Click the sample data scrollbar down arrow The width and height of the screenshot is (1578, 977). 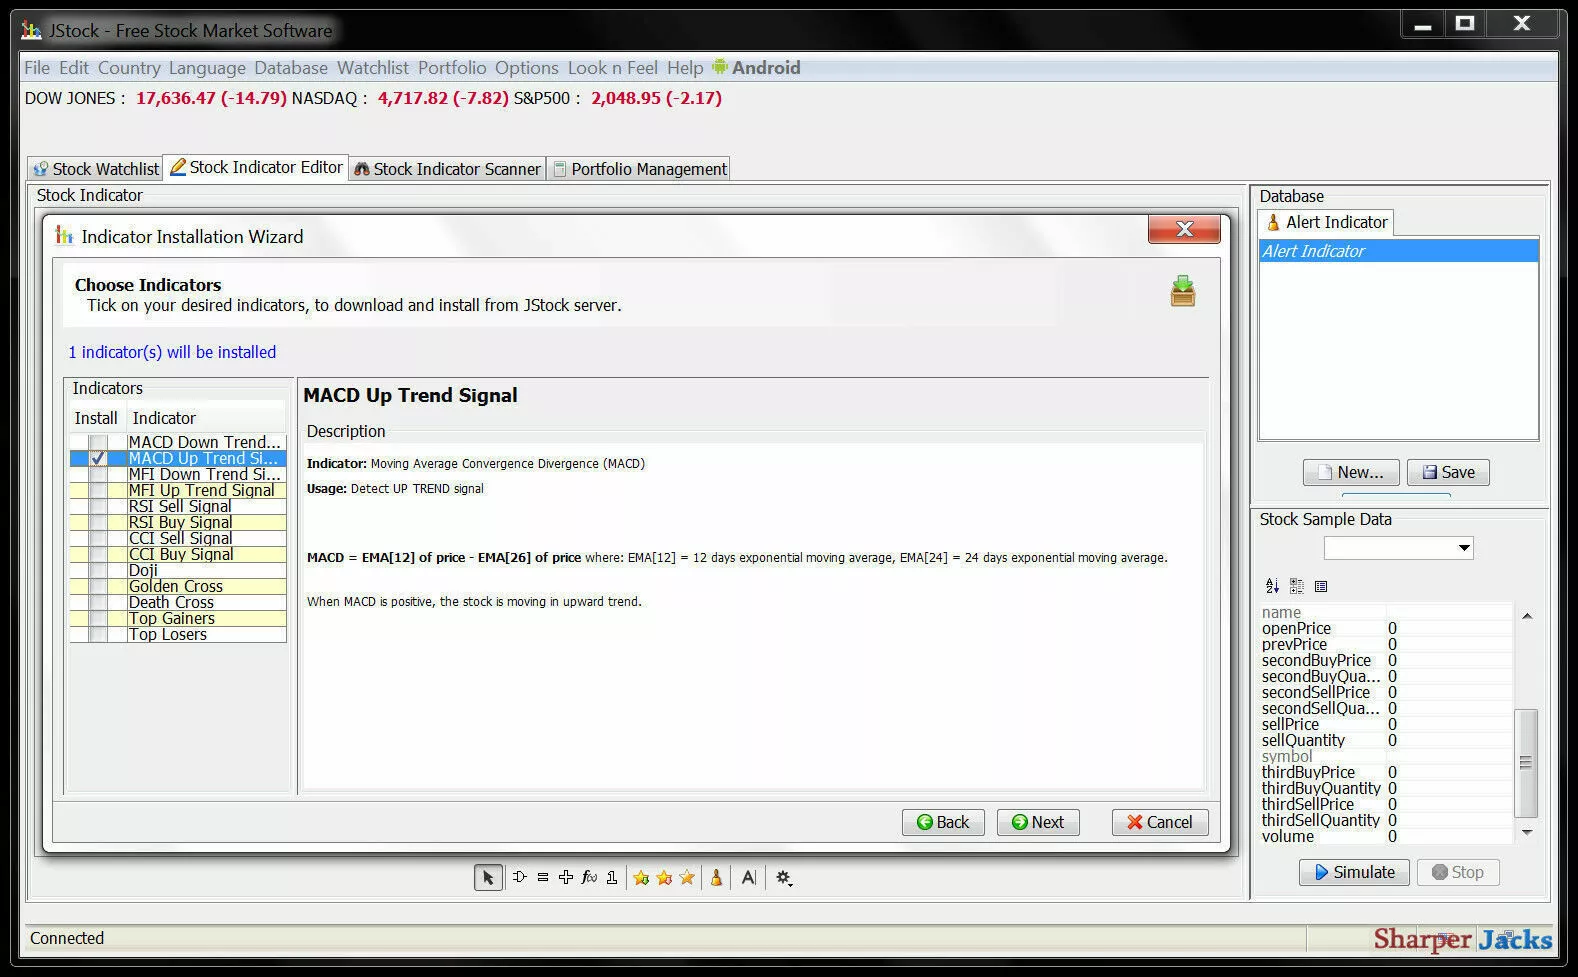click(1527, 832)
